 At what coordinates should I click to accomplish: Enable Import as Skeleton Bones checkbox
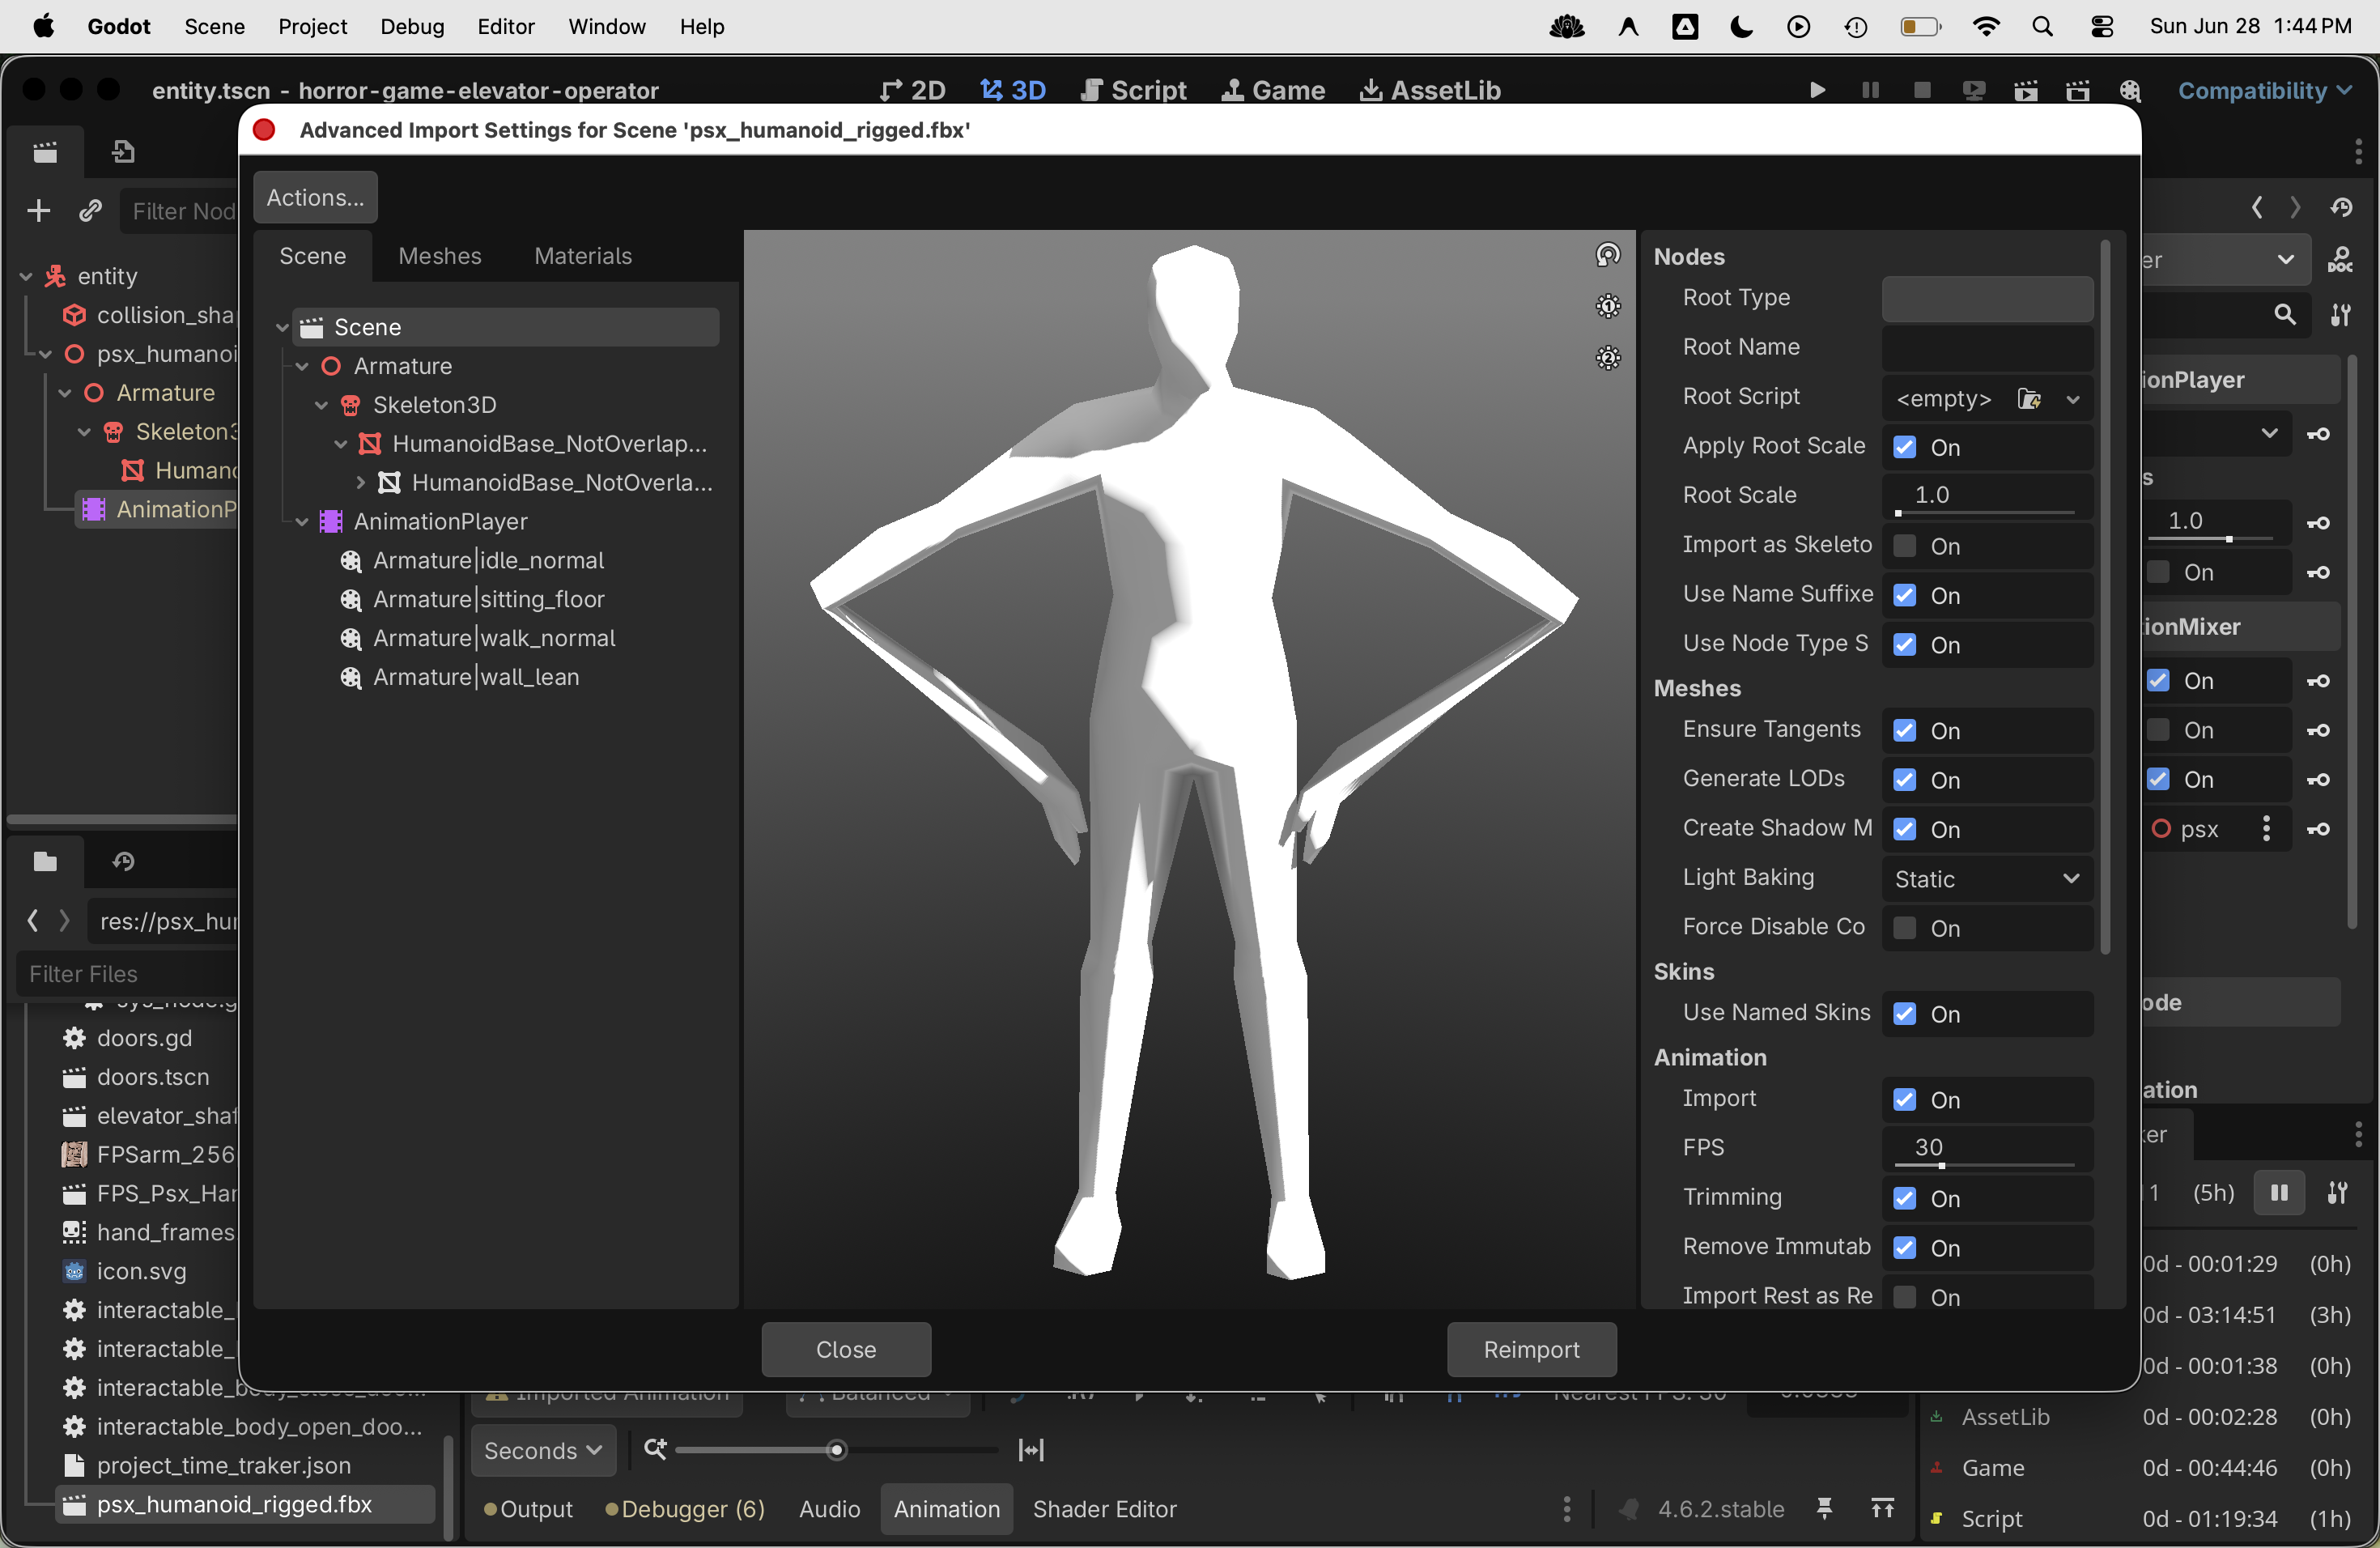pos(1904,546)
